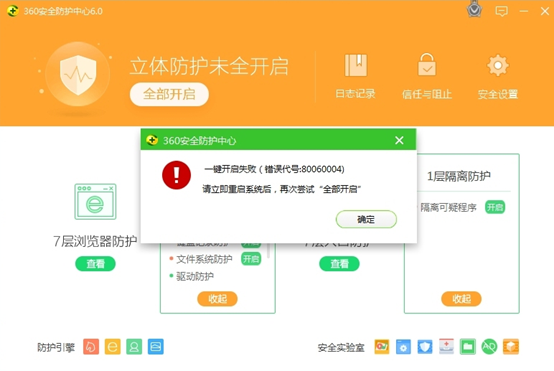The width and height of the screenshot is (554, 371).
Task: Open the feedback message icon in title bar
Action: pos(501,11)
